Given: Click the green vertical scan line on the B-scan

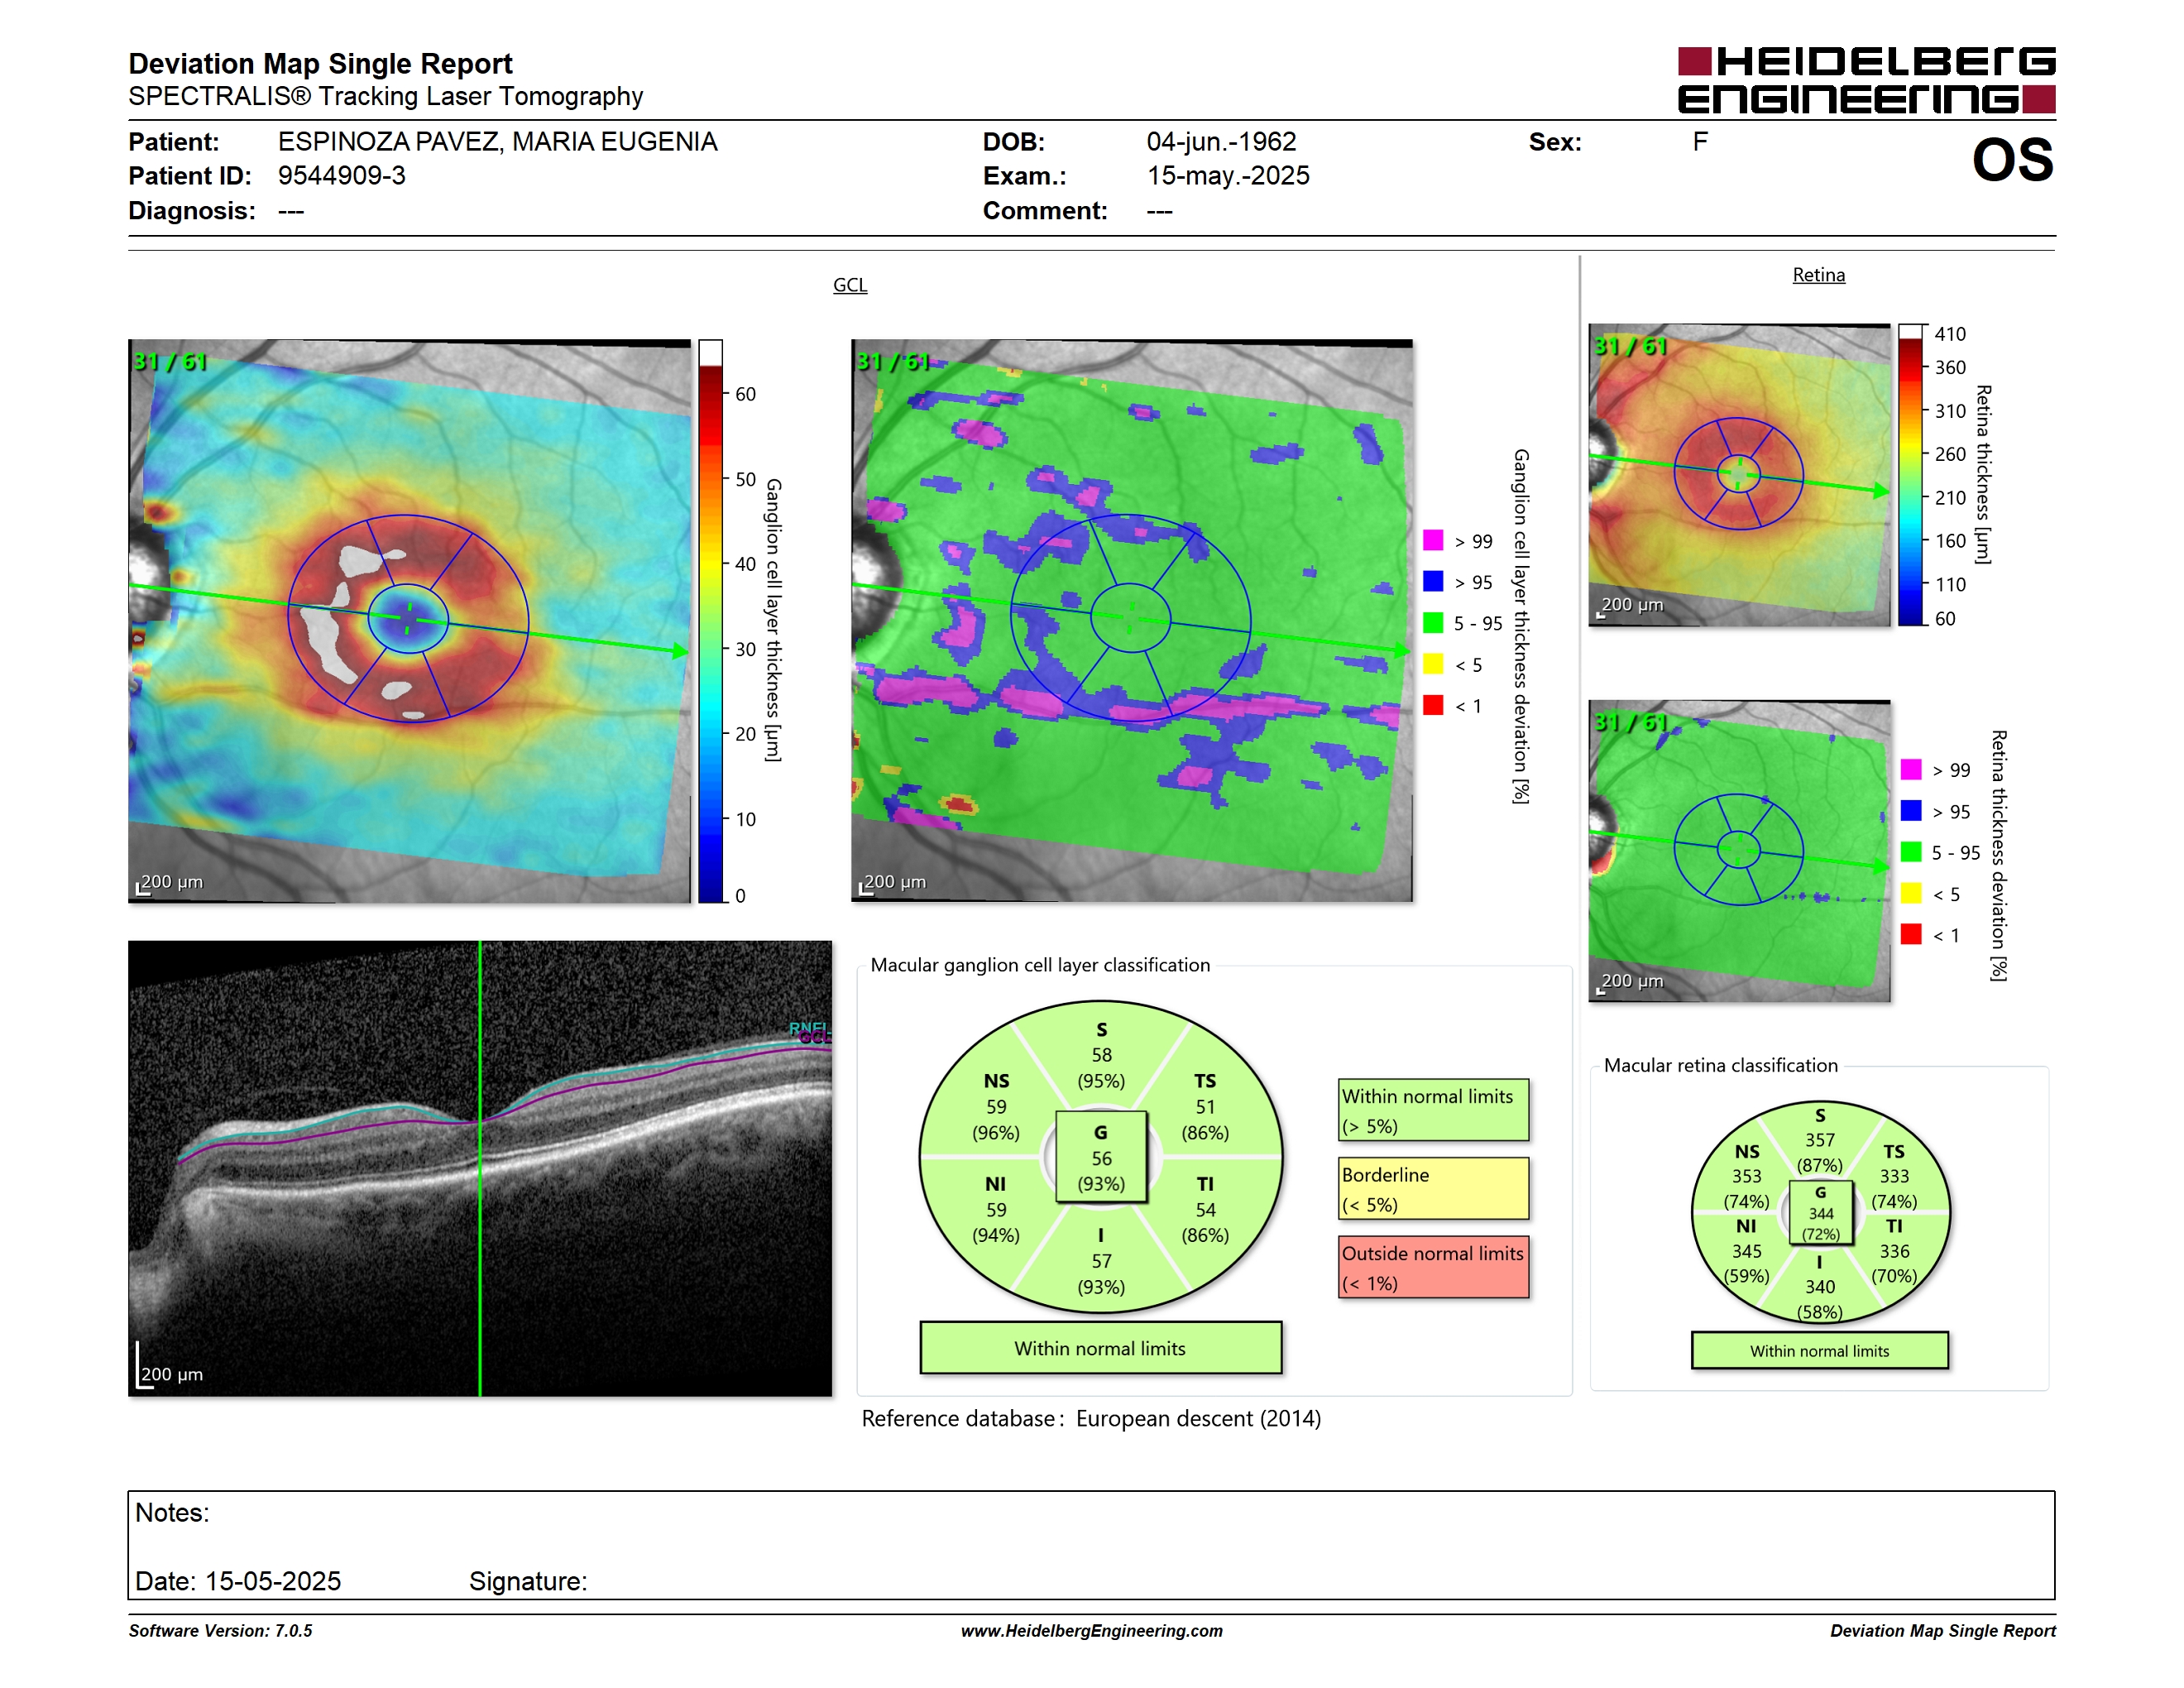Looking at the screenshot, I should click(480, 1168).
